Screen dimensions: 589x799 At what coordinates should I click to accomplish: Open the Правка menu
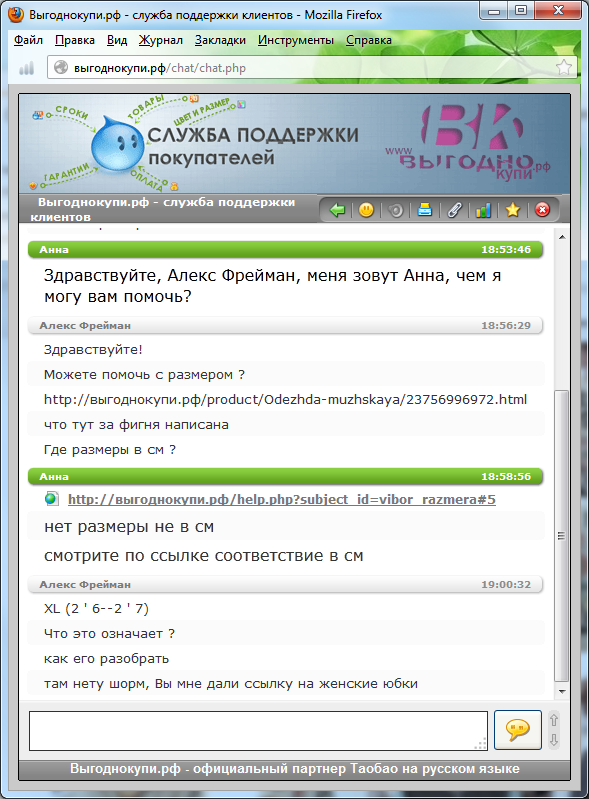point(75,40)
